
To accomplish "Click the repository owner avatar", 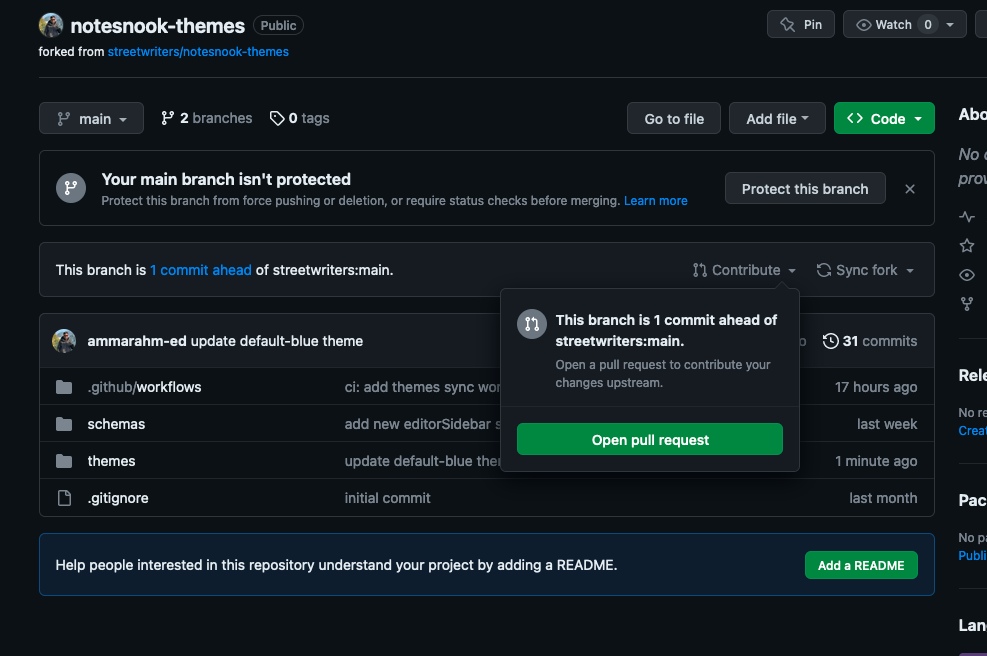I will click(51, 26).
